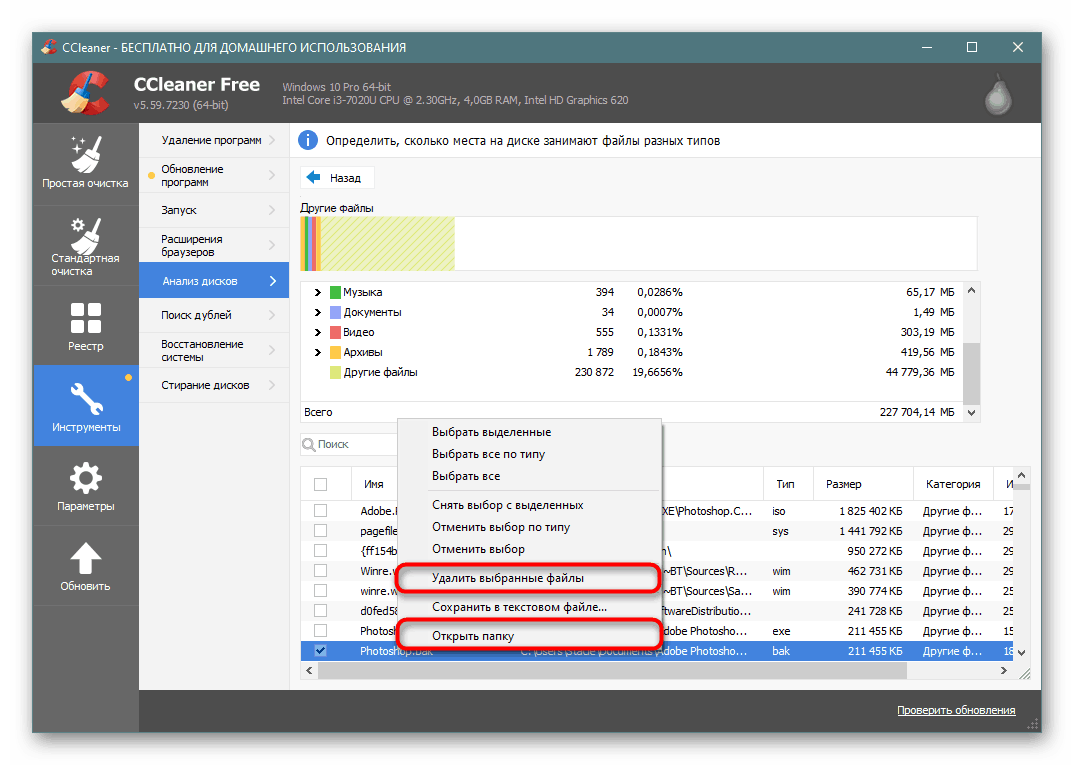Check the Adobe iso file checkbox
This screenshot has width=1074, height=765.
pos(320,511)
